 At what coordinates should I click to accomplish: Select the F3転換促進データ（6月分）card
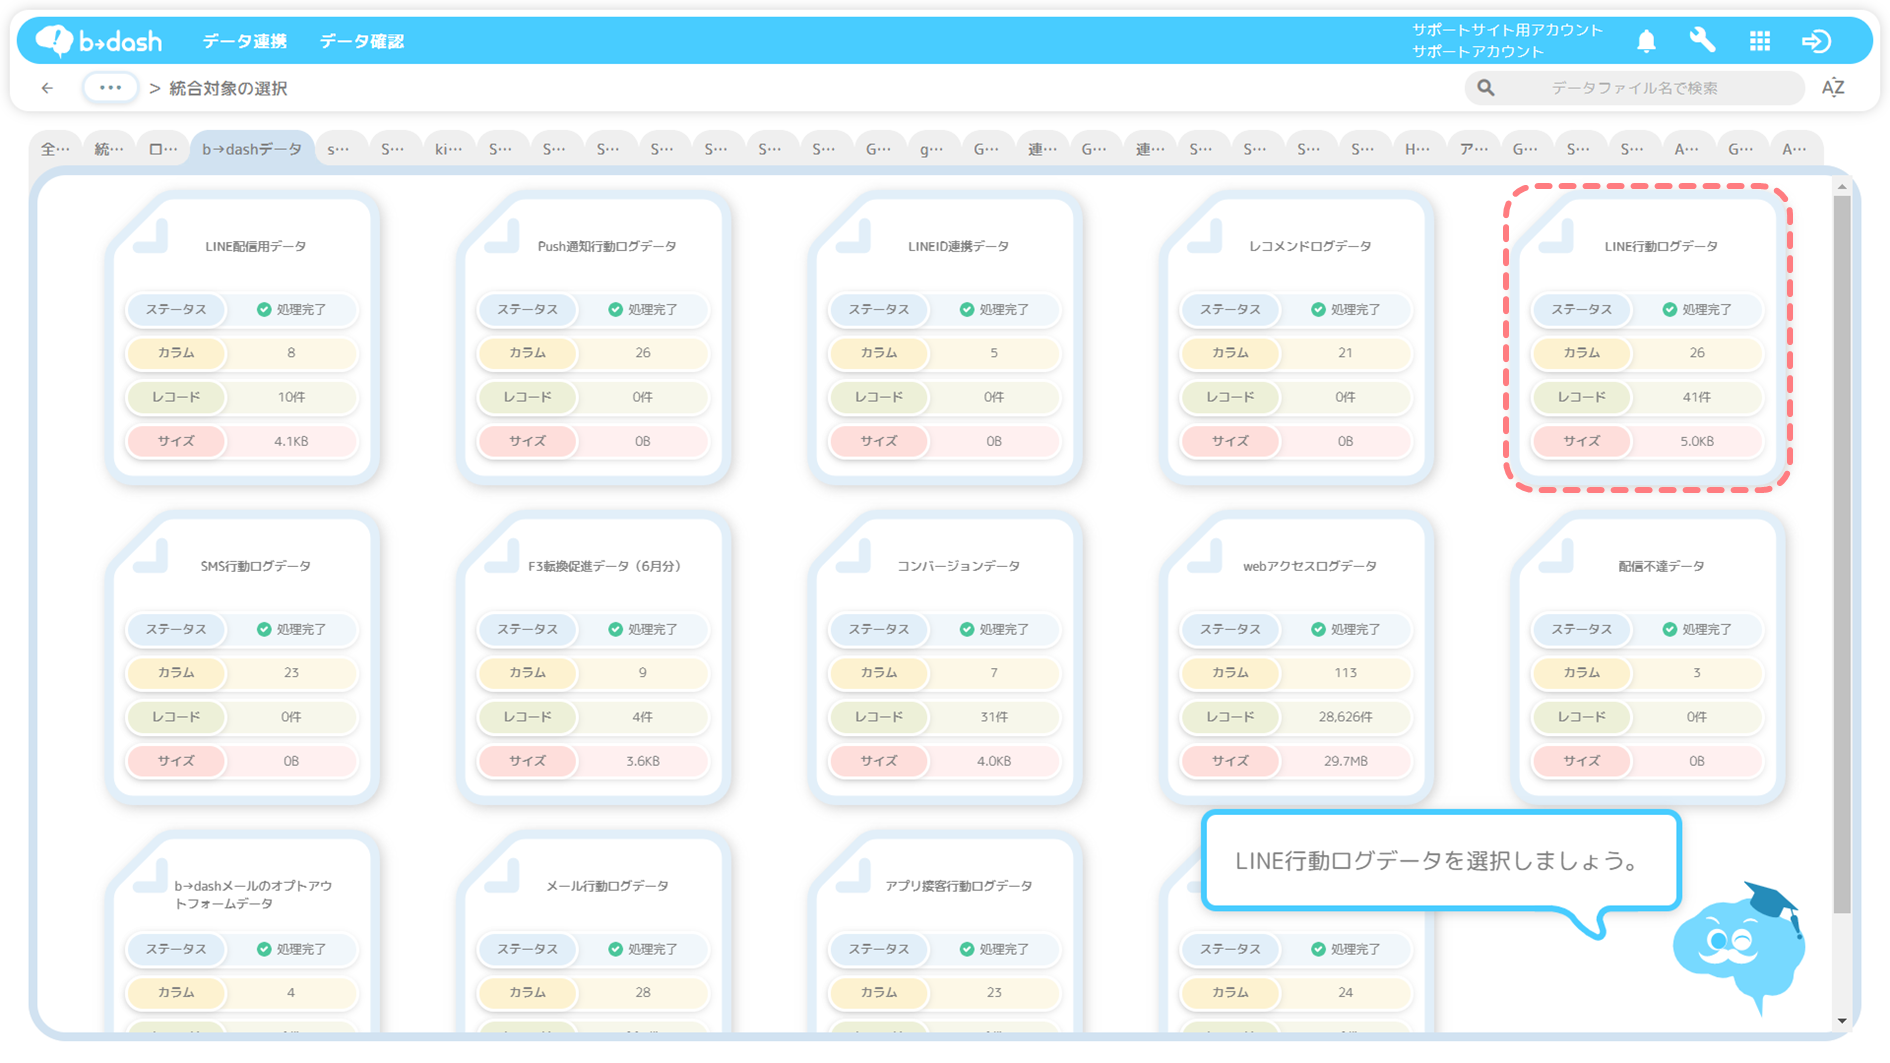593,658
